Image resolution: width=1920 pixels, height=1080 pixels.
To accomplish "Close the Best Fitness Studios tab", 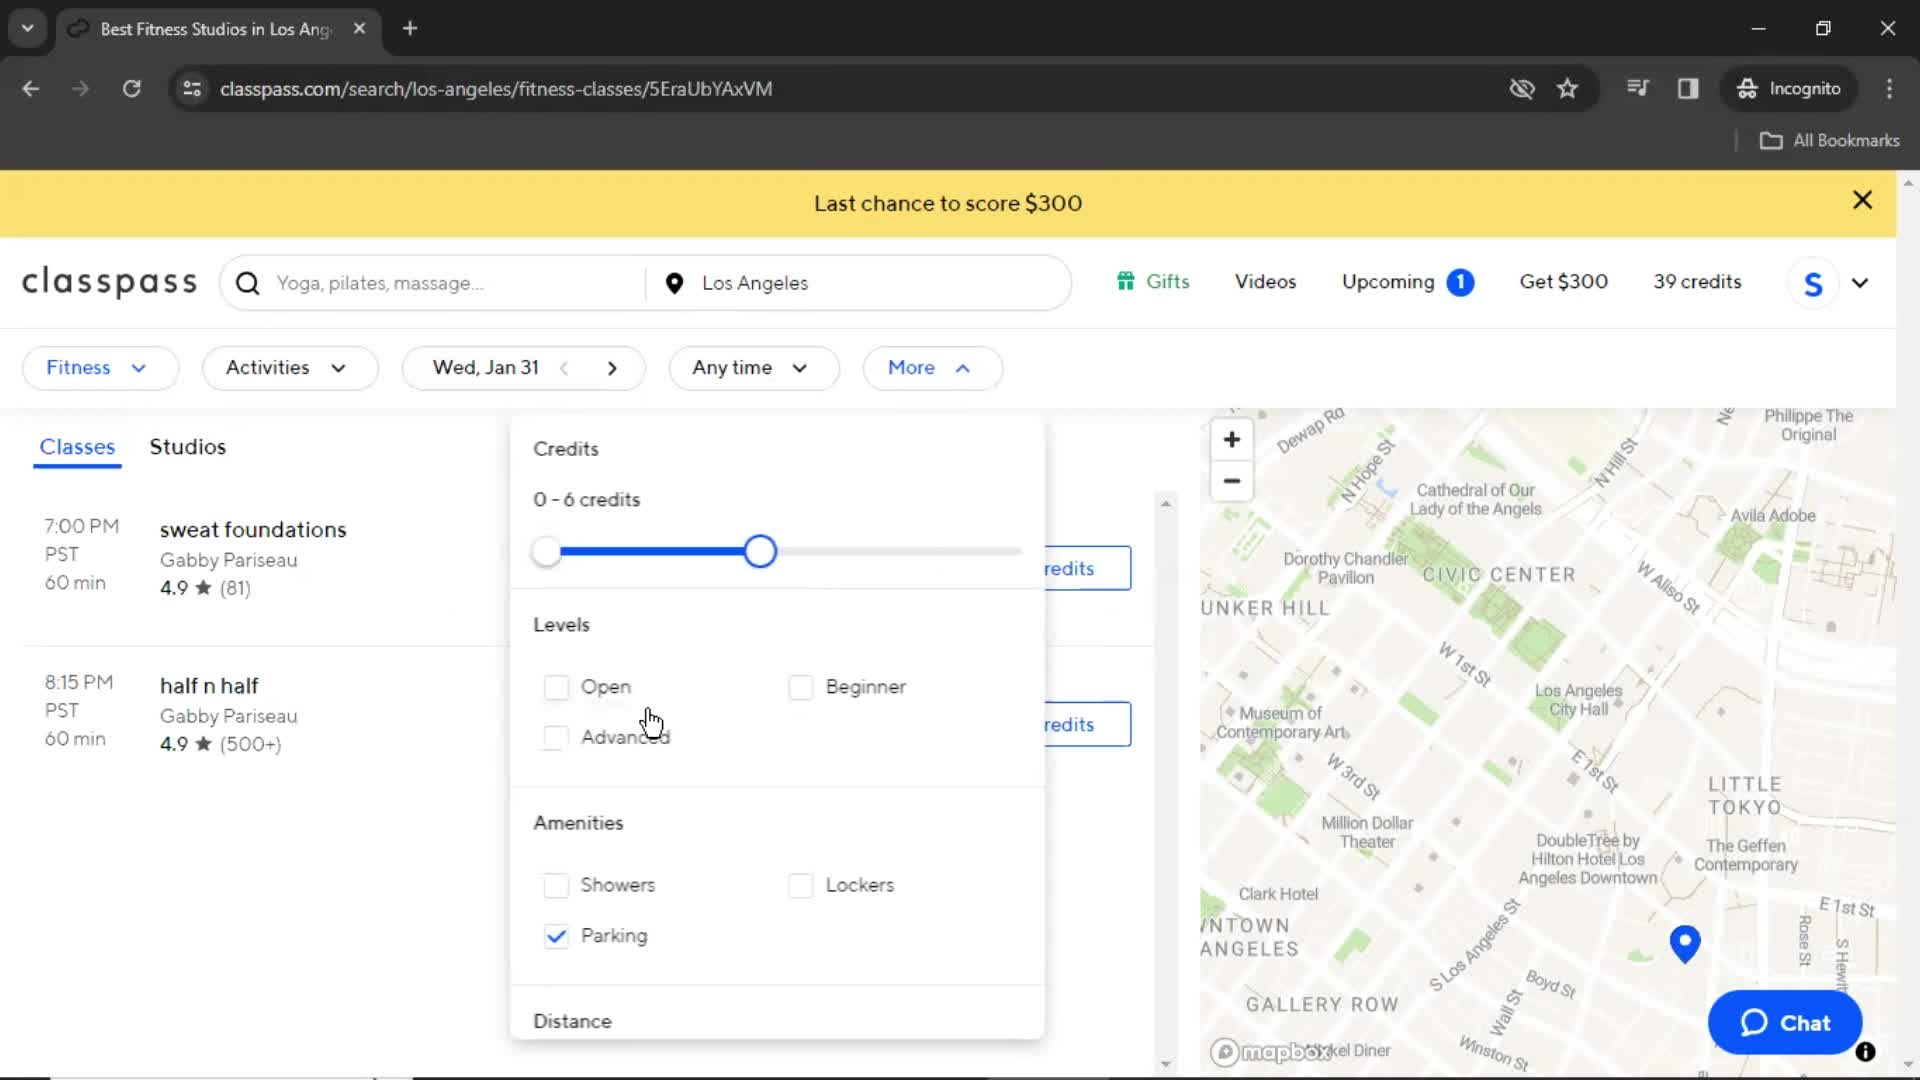I will tap(359, 28).
